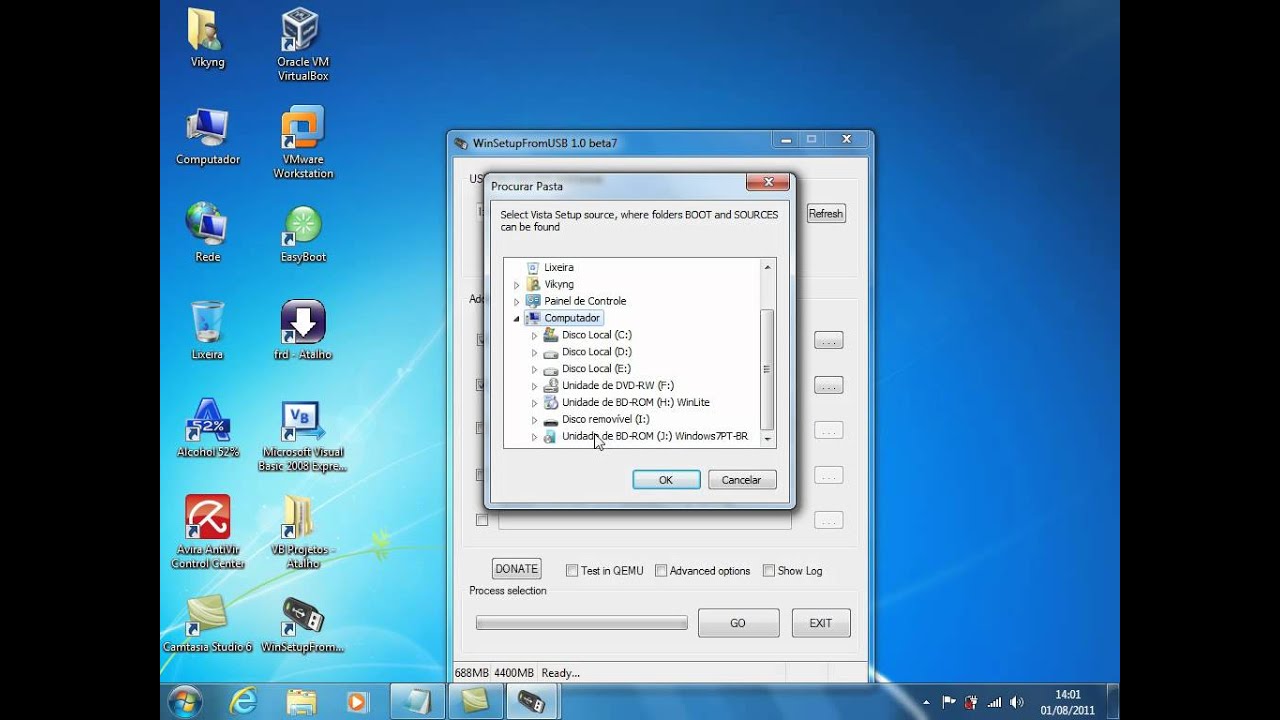Expand Unidade de DVD-RW (F:) node
This screenshot has width=1280, height=720.
(534, 386)
